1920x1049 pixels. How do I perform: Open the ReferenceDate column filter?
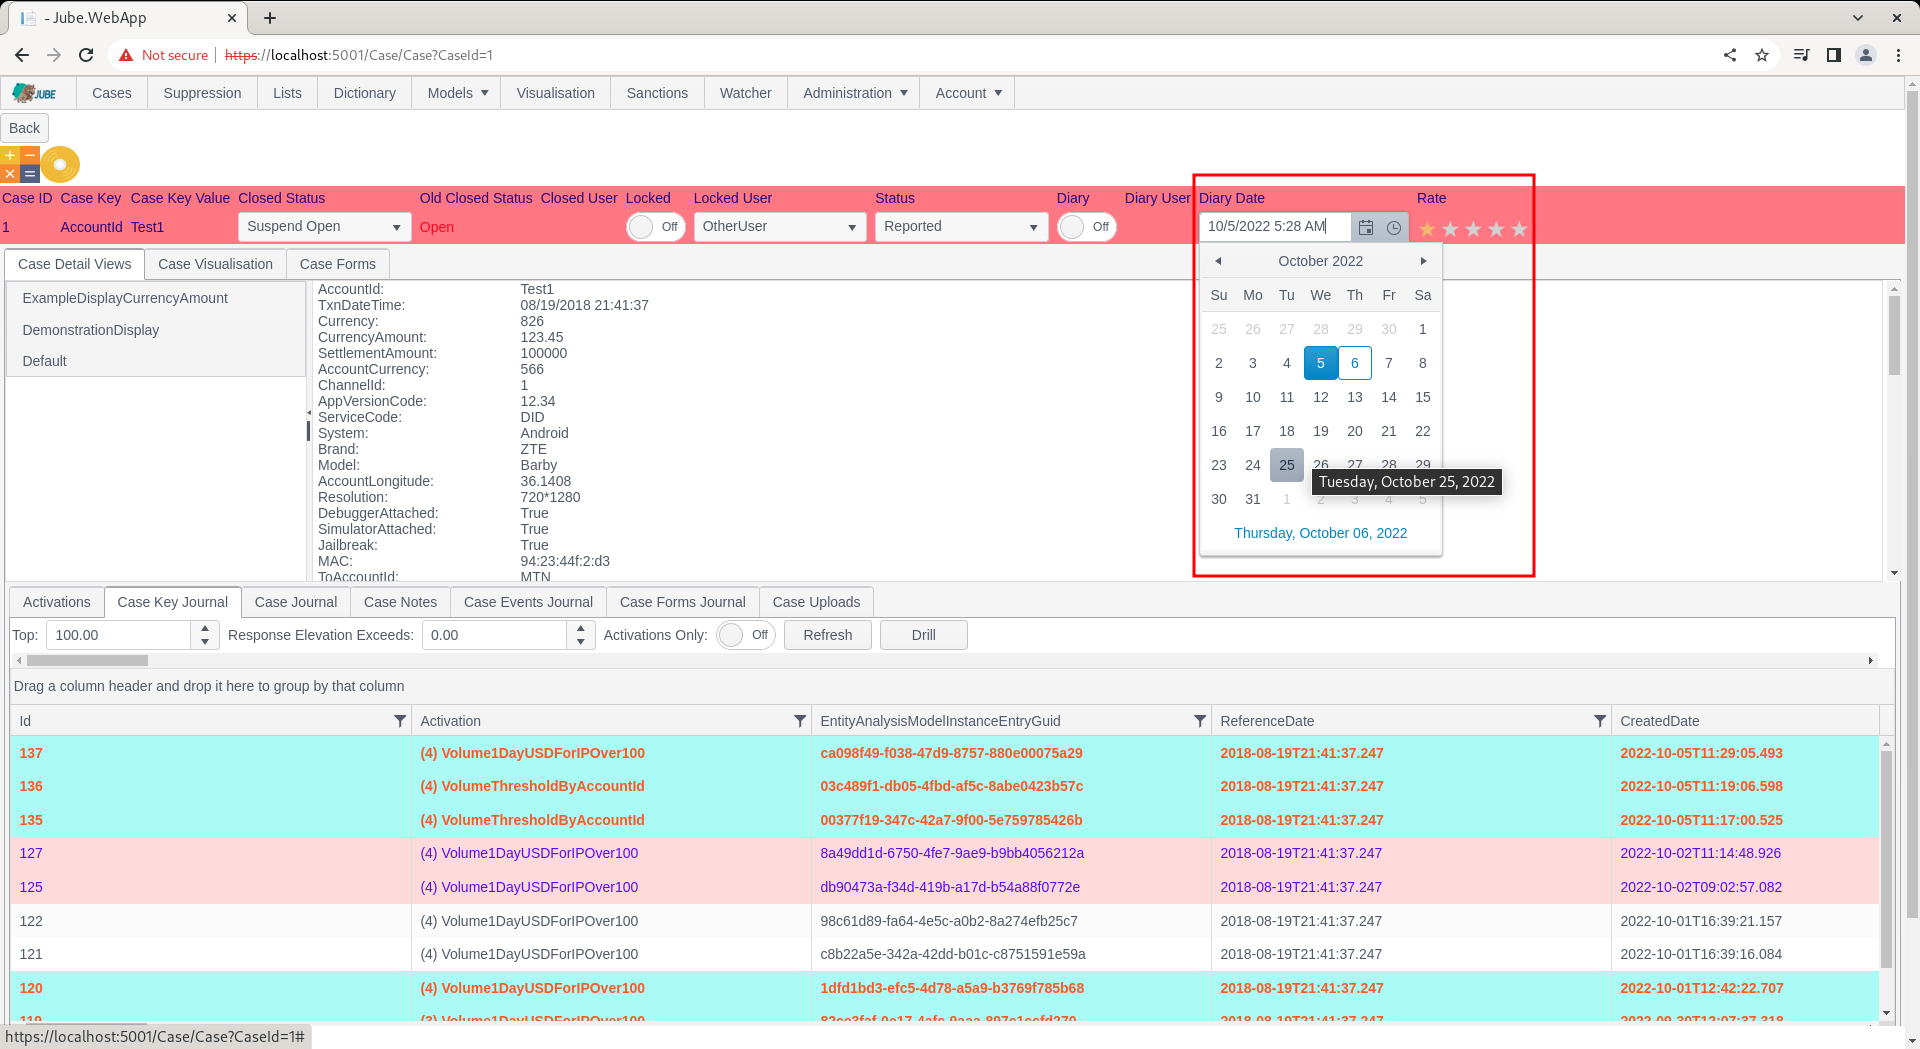(1600, 721)
